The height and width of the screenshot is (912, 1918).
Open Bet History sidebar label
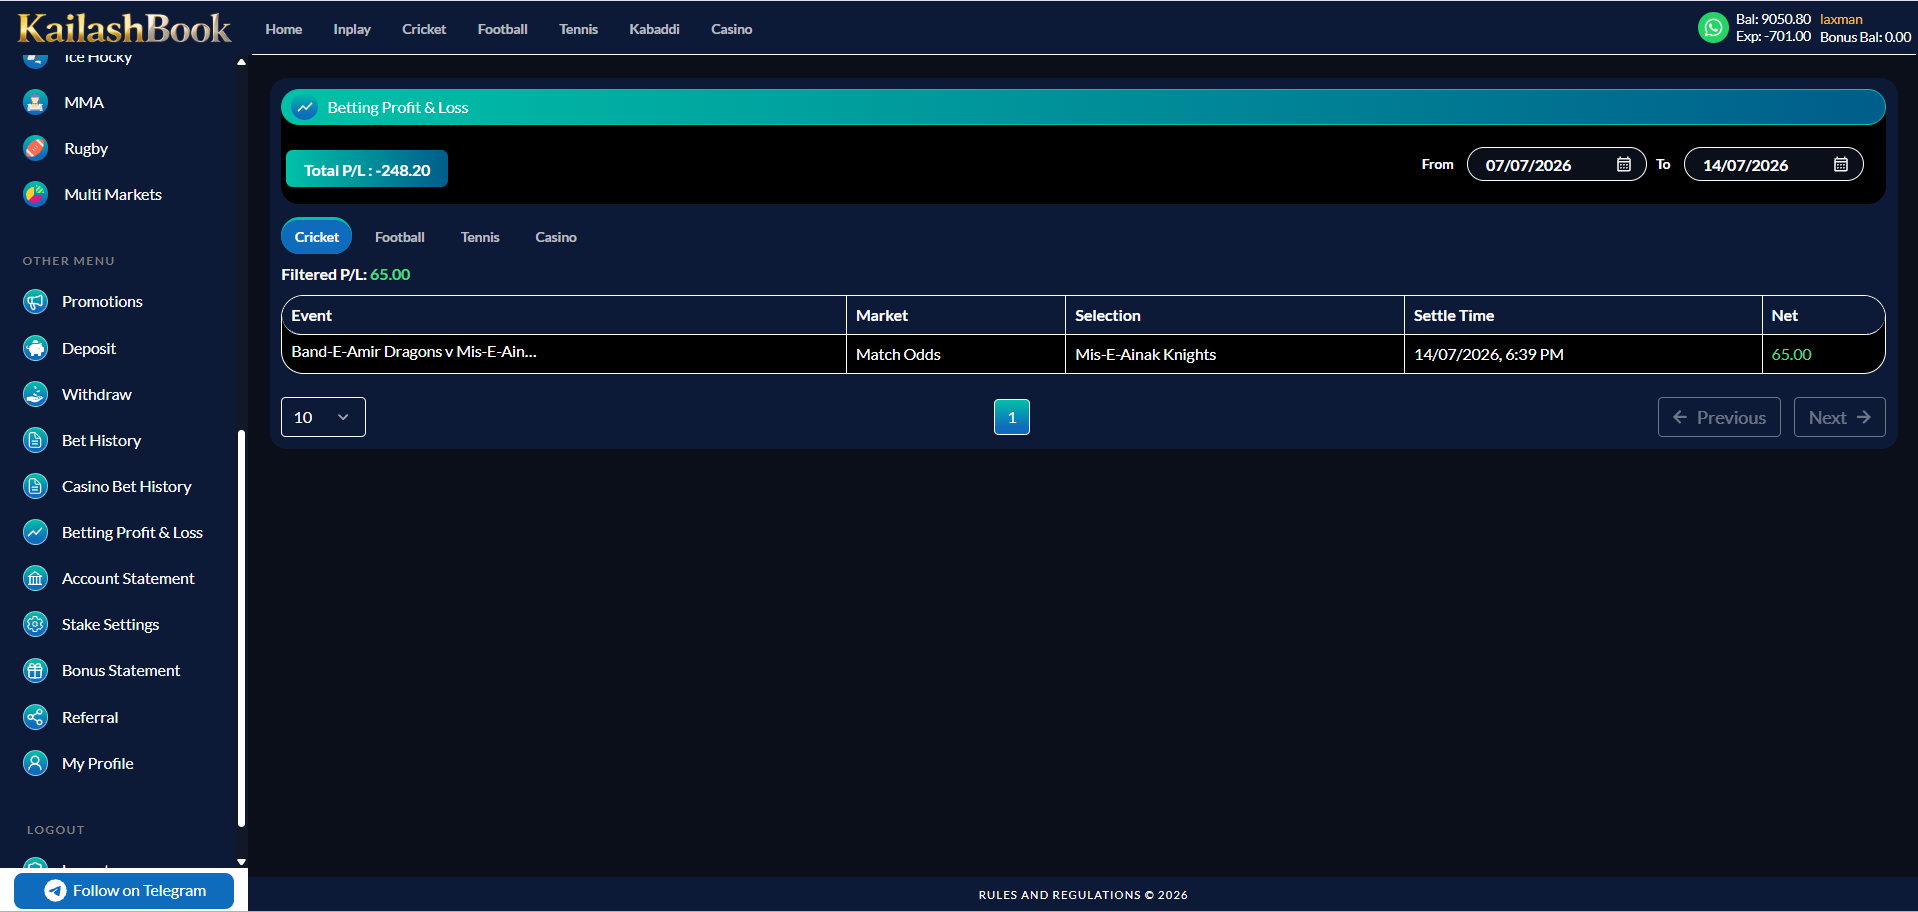coord(101,440)
